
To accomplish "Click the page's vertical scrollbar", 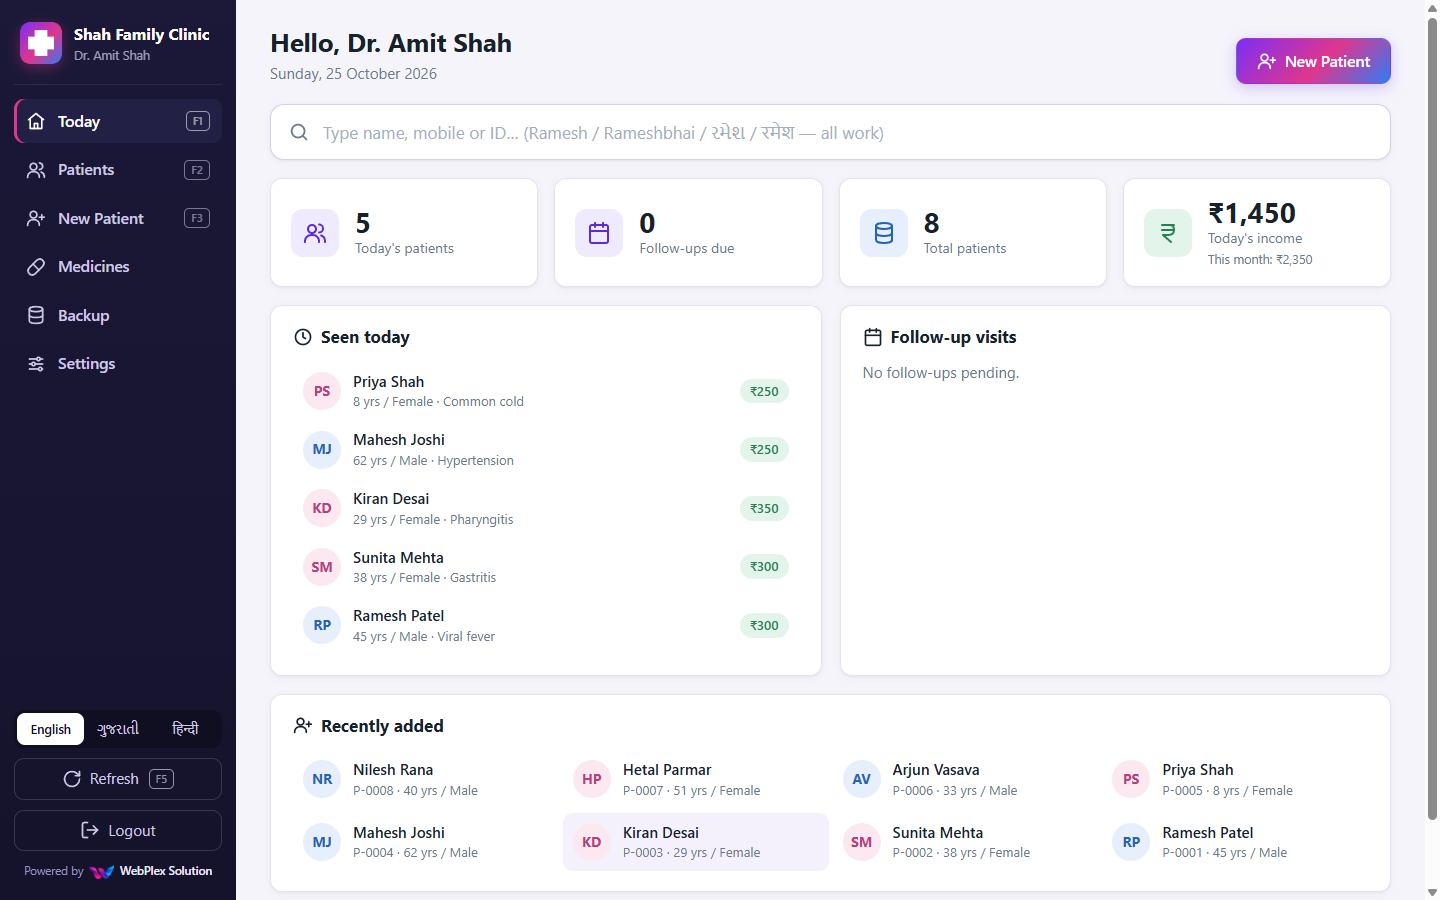I will 1432,420.
